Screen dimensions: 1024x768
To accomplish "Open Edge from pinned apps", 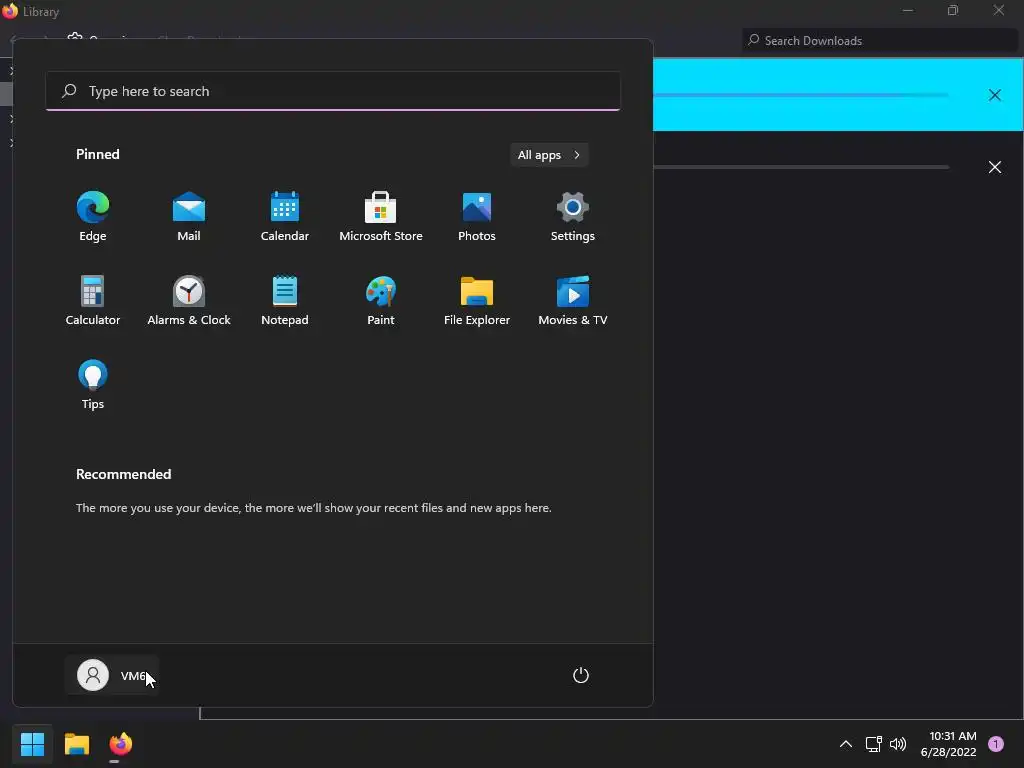I will tap(93, 217).
